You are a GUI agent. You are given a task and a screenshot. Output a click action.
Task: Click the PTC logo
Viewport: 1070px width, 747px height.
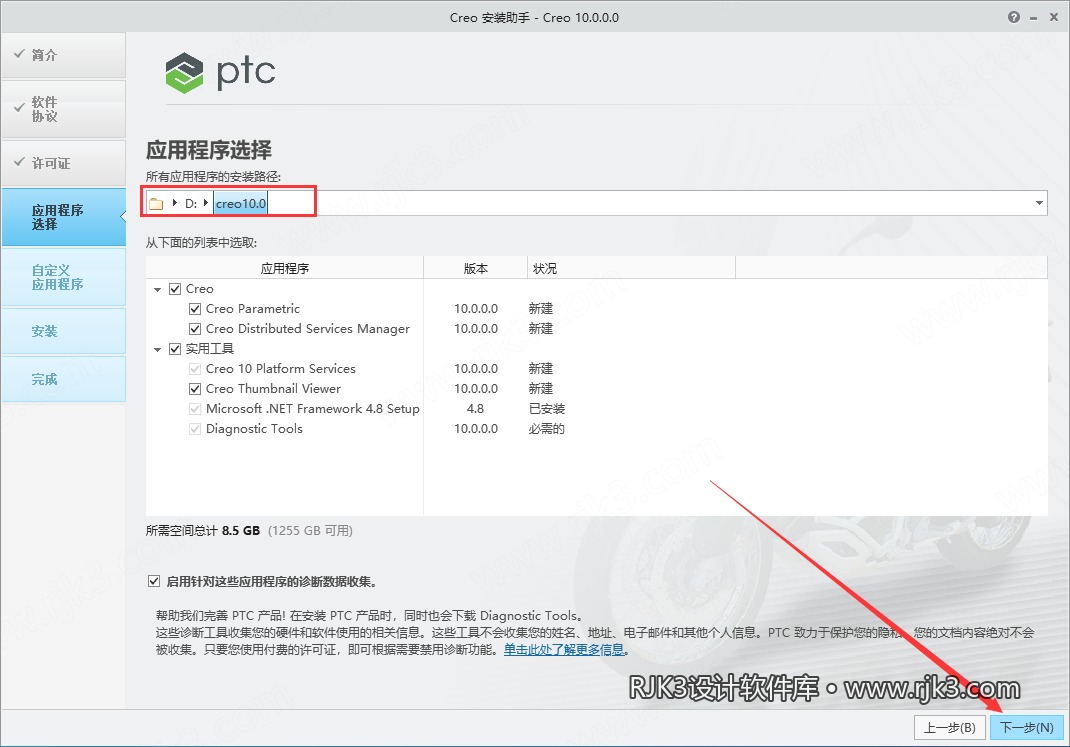(x=220, y=72)
